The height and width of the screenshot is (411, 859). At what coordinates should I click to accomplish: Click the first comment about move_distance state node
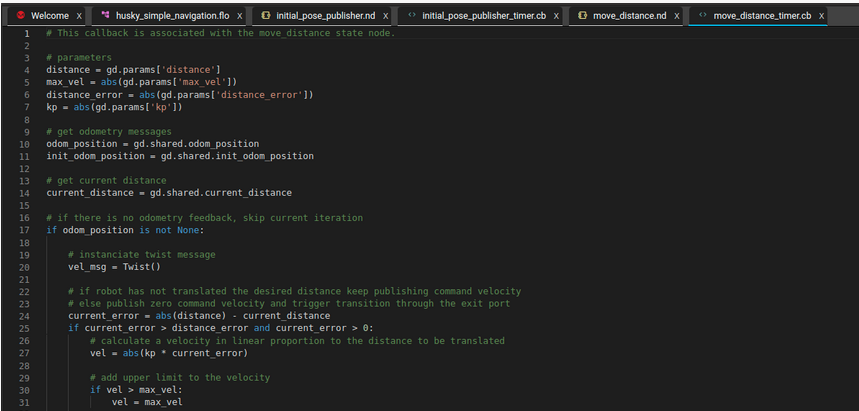pyautogui.click(x=221, y=33)
